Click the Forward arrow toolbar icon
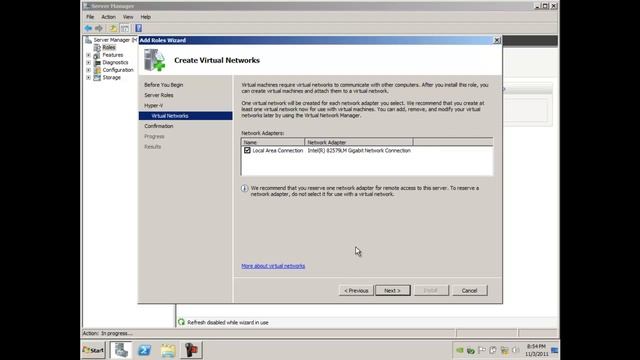Screen dimensions: 640x360 [x=99, y=28]
